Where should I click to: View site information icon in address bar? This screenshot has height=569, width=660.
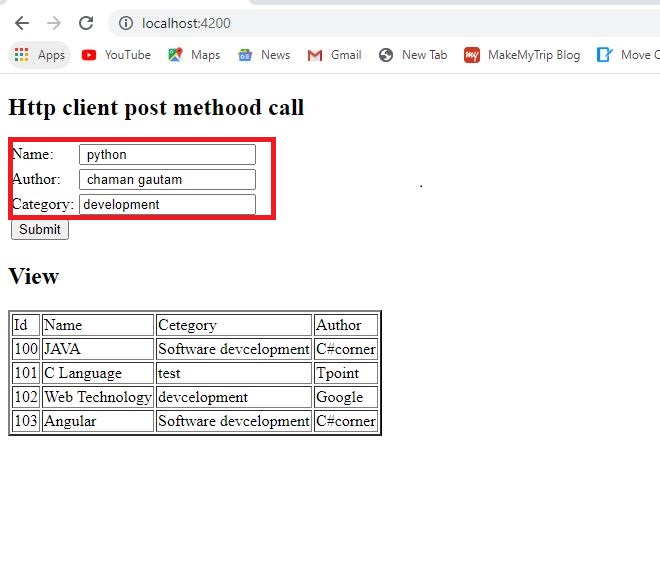tap(126, 23)
